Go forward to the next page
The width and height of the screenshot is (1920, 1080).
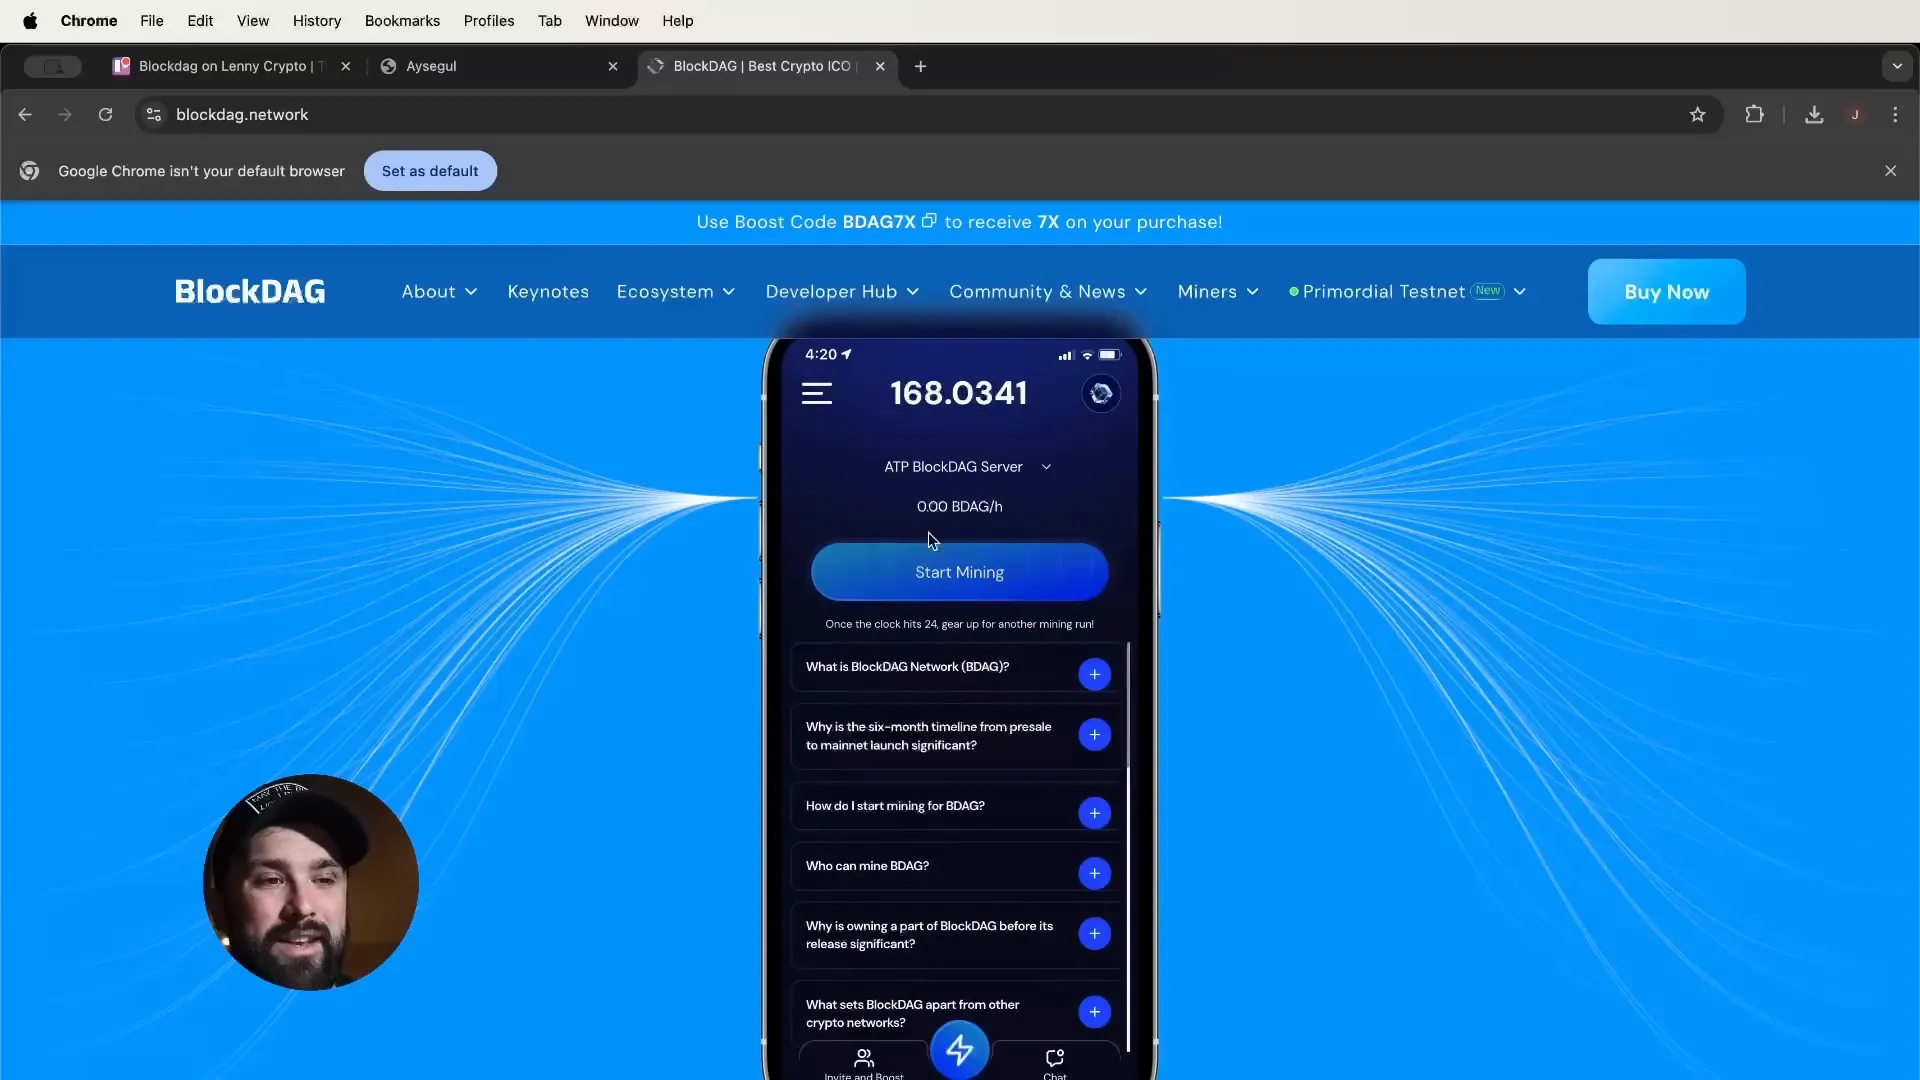pos(65,115)
